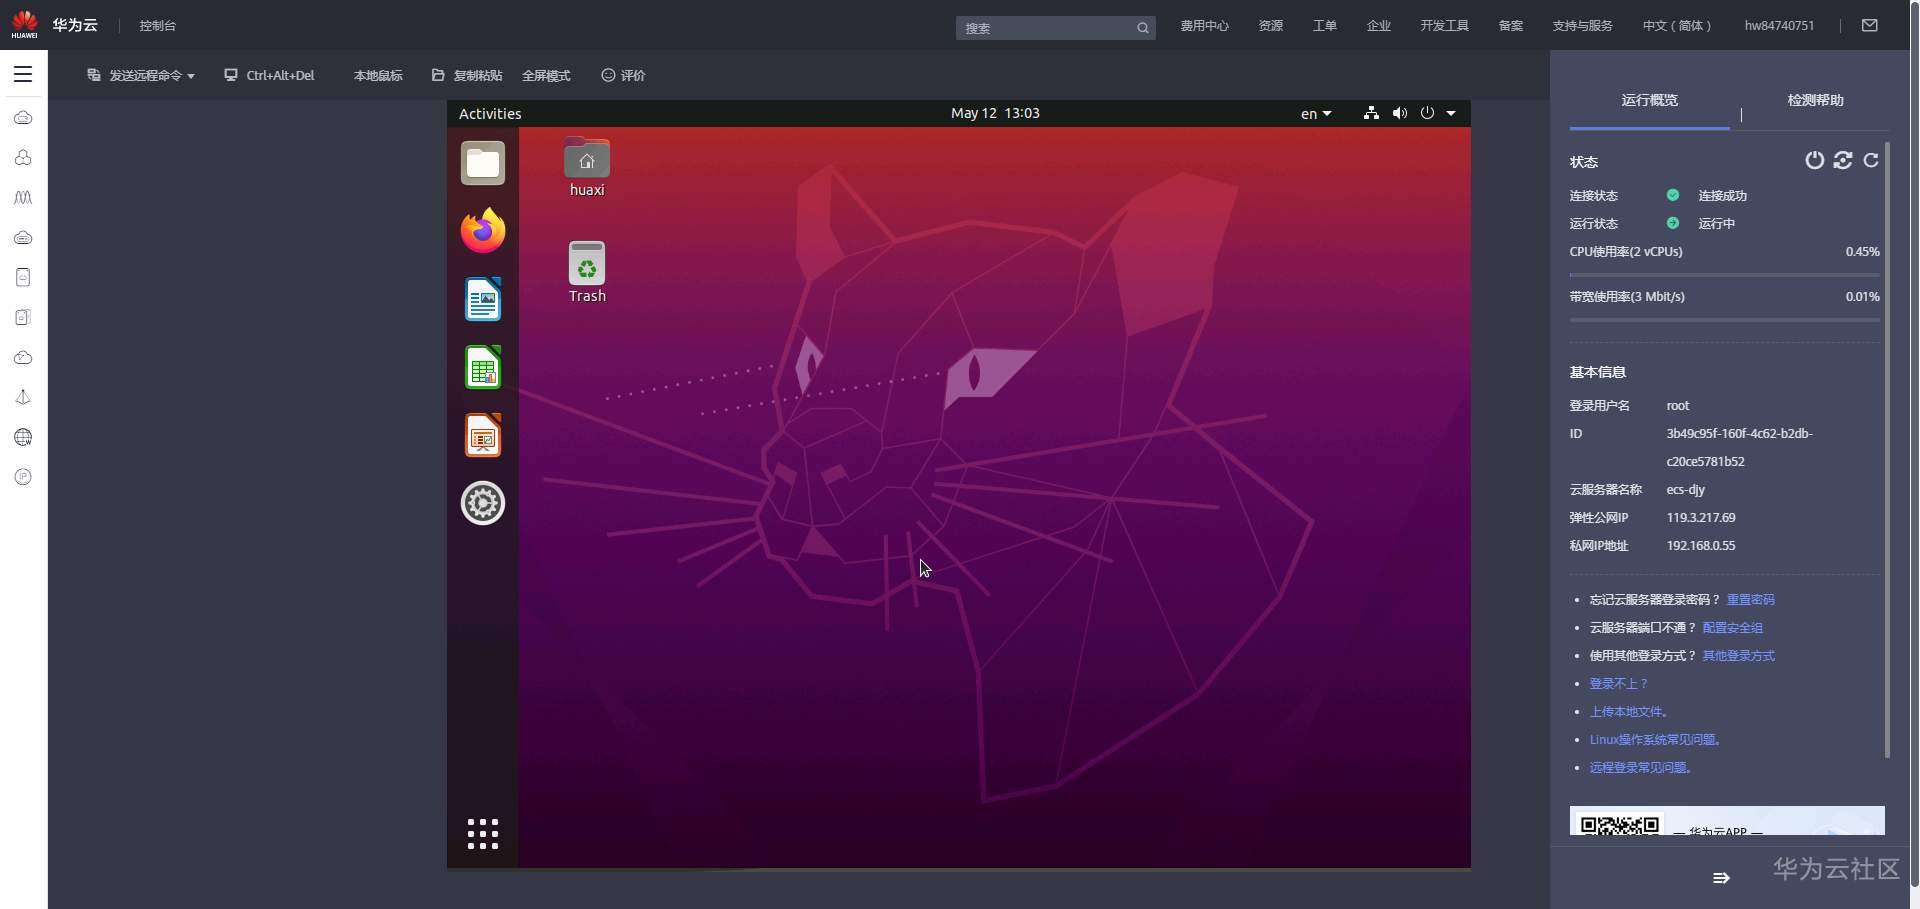Open the mail message icon in the top bar

[x=1869, y=25]
